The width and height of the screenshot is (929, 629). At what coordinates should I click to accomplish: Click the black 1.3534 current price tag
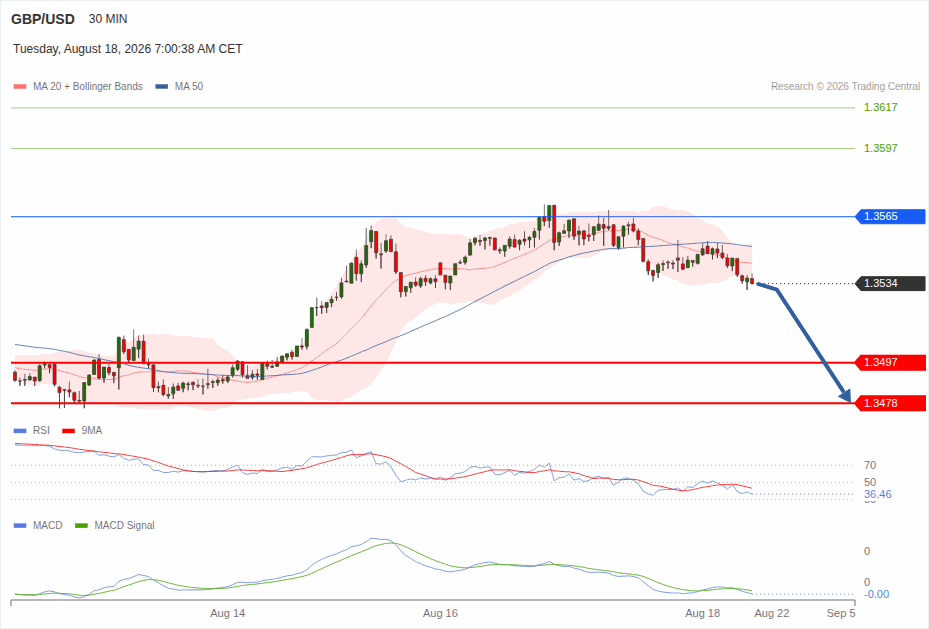click(x=890, y=283)
